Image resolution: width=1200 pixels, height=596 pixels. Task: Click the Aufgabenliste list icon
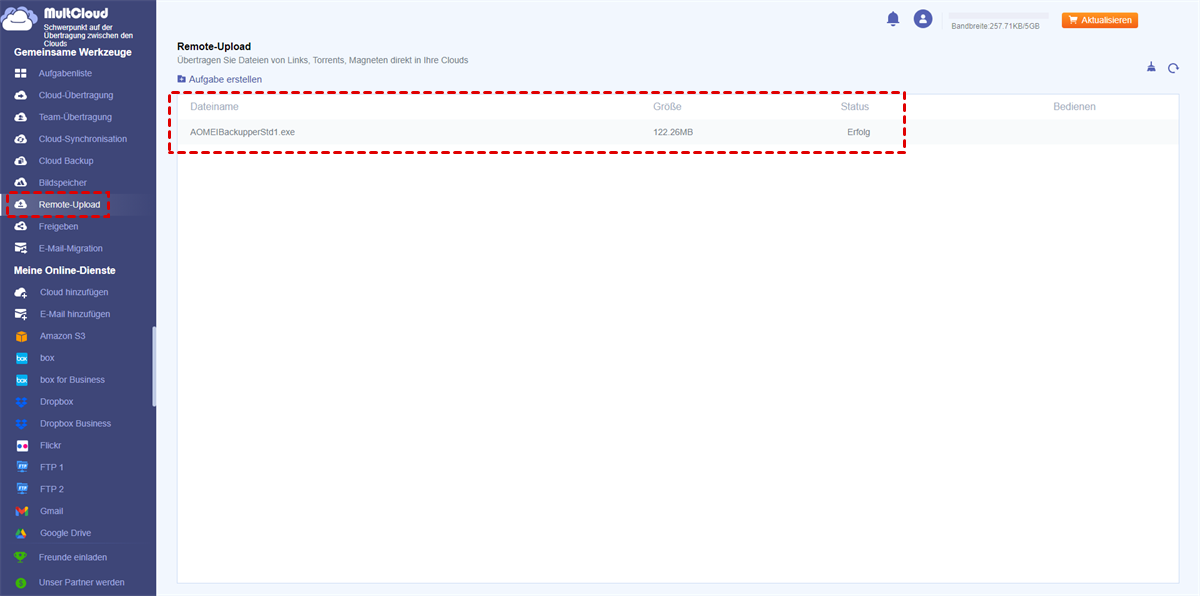click(x=21, y=73)
